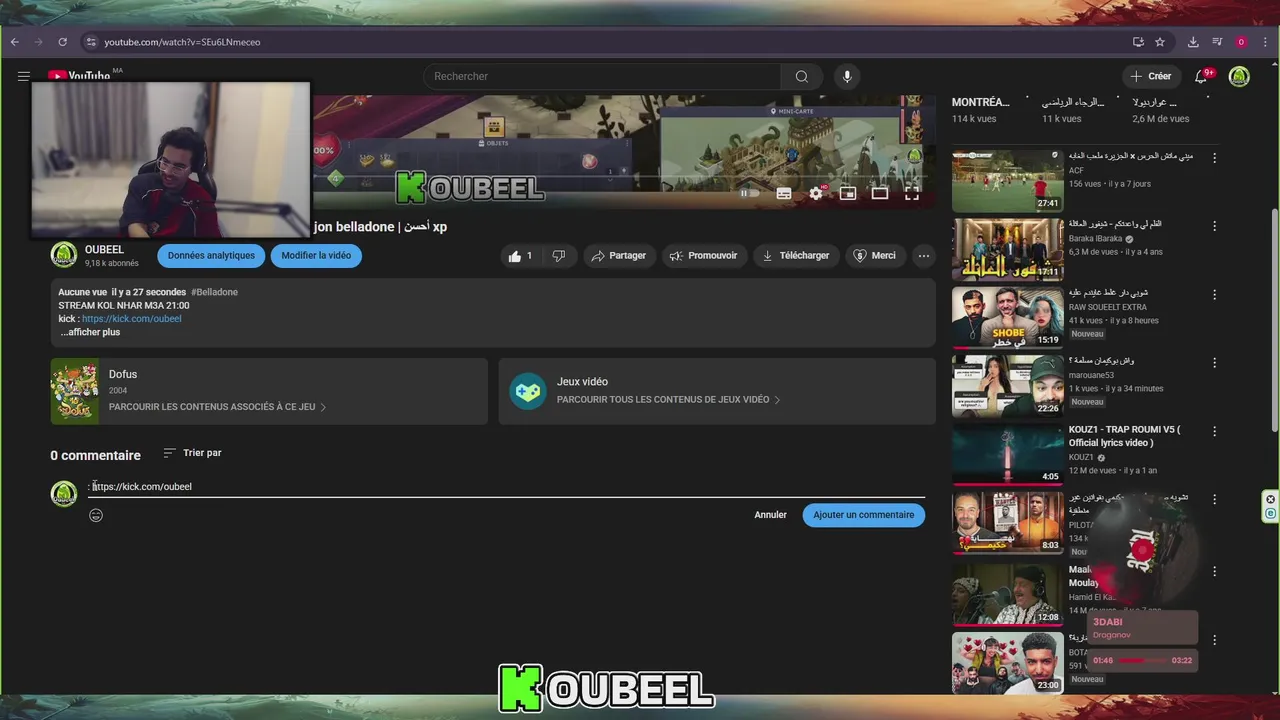
Task: Click into the Rechercher search field
Action: pos(602,76)
